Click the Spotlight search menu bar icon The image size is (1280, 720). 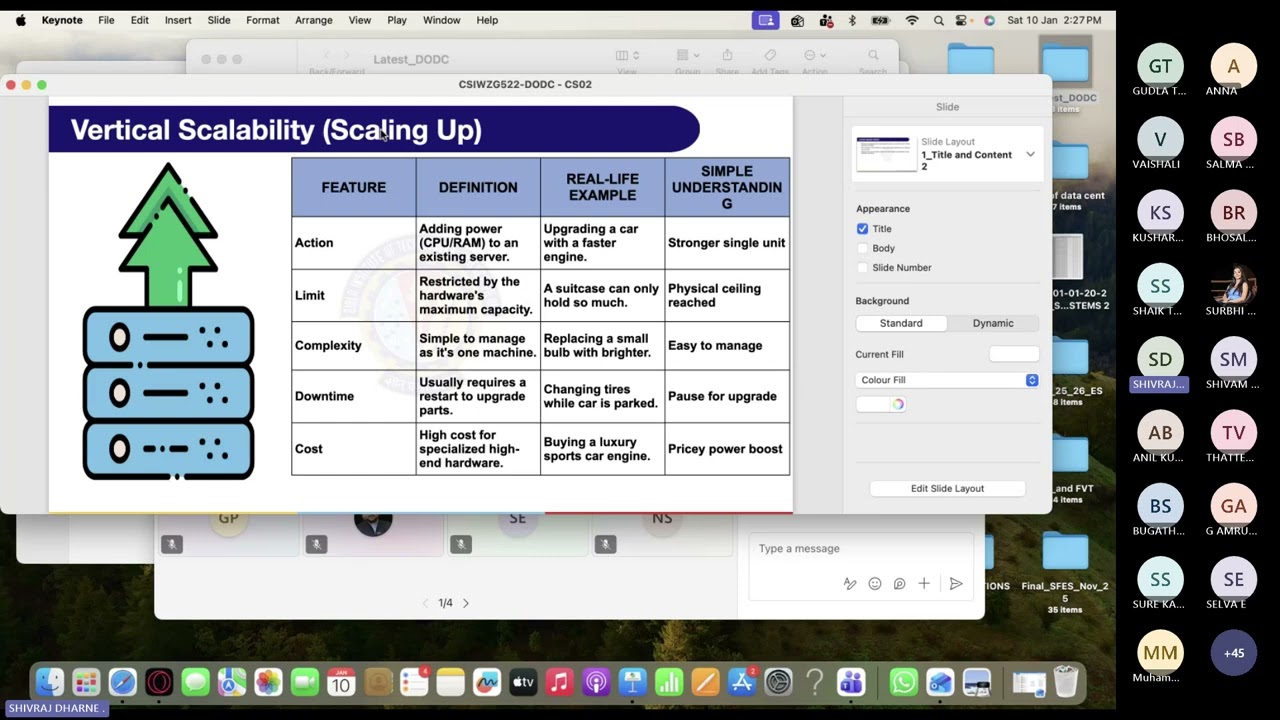(x=938, y=20)
